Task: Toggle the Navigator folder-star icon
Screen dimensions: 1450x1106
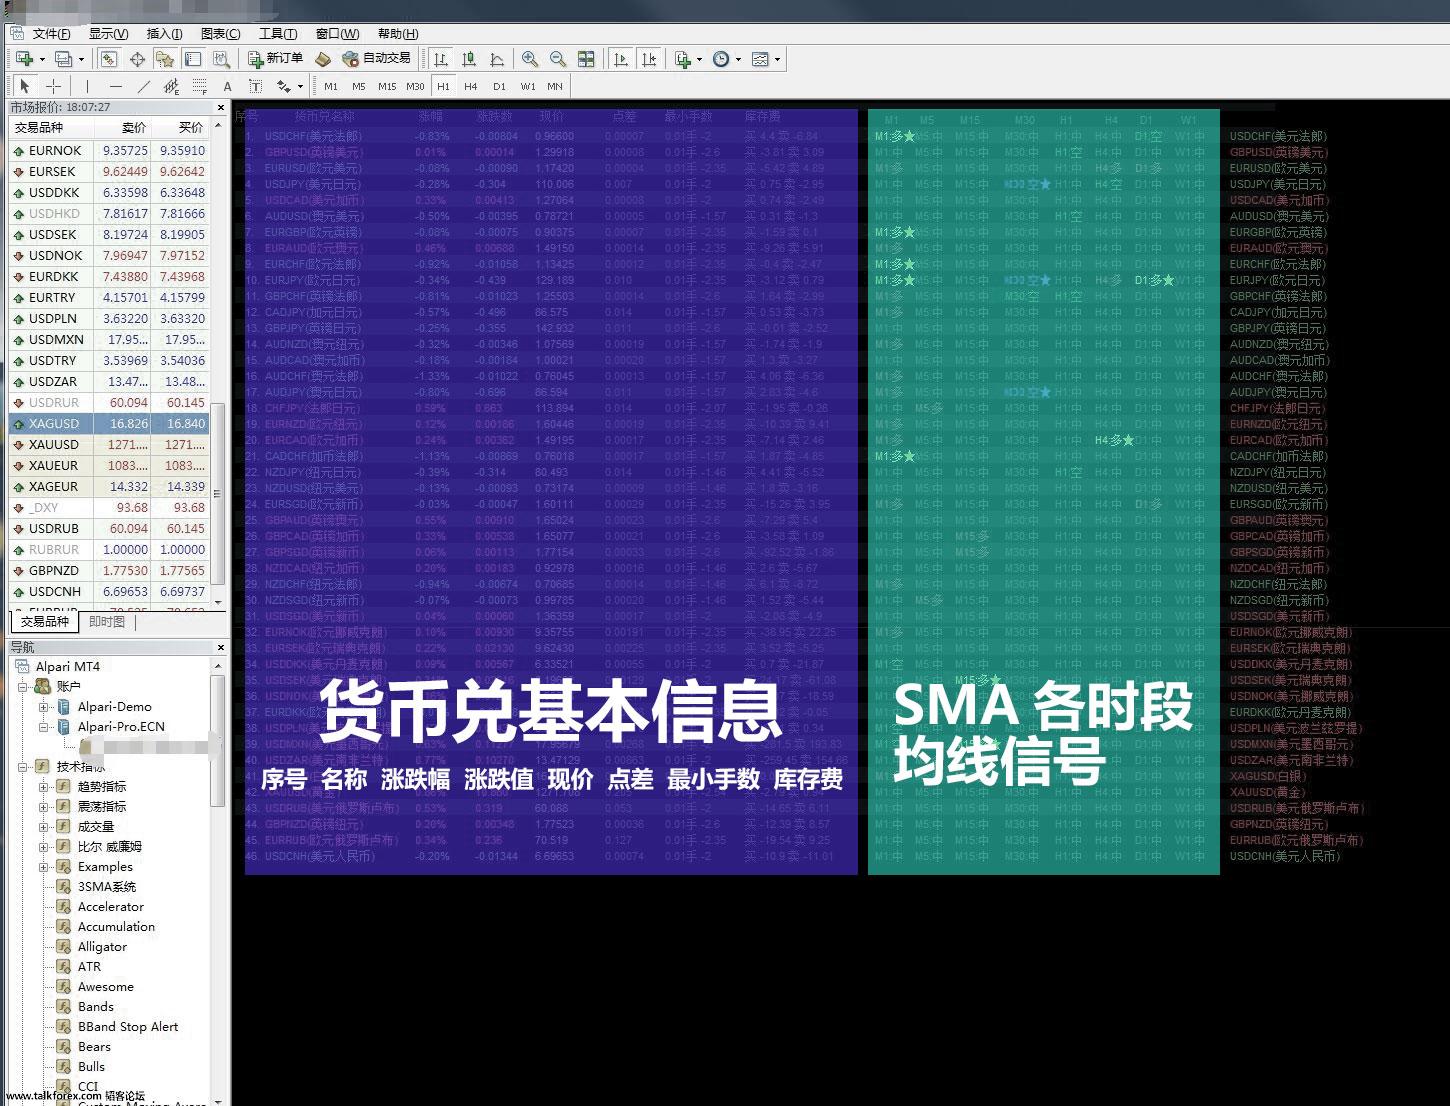Action: pyautogui.click(x=165, y=59)
